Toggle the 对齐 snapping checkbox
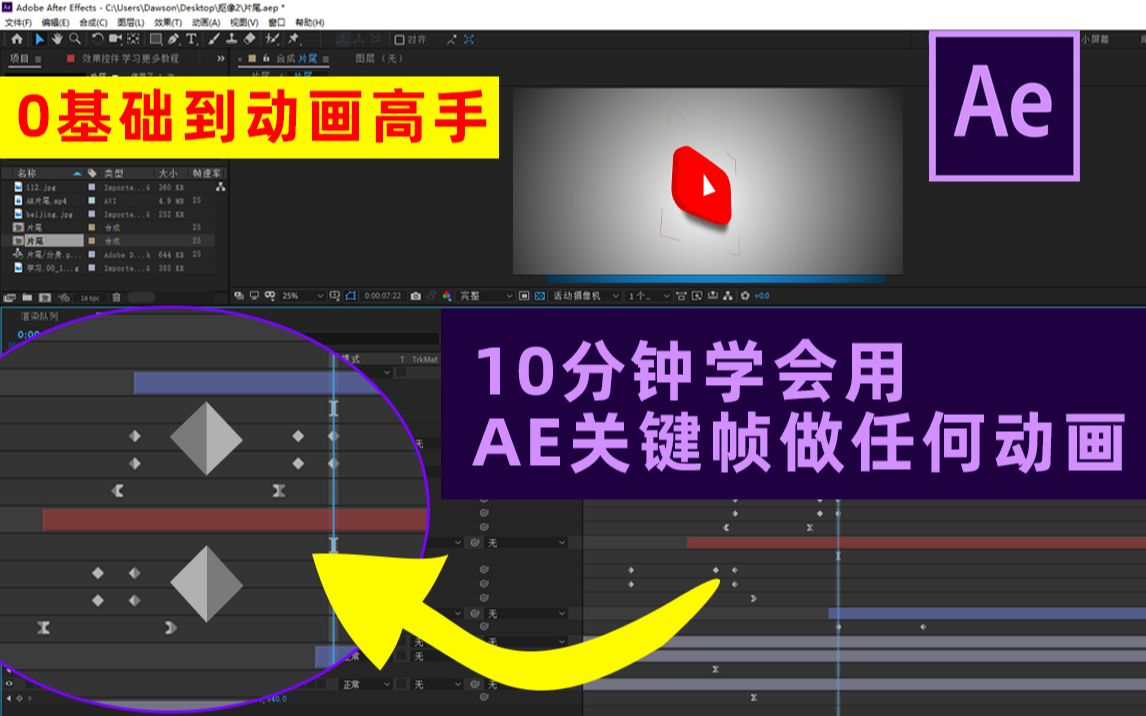 point(399,39)
